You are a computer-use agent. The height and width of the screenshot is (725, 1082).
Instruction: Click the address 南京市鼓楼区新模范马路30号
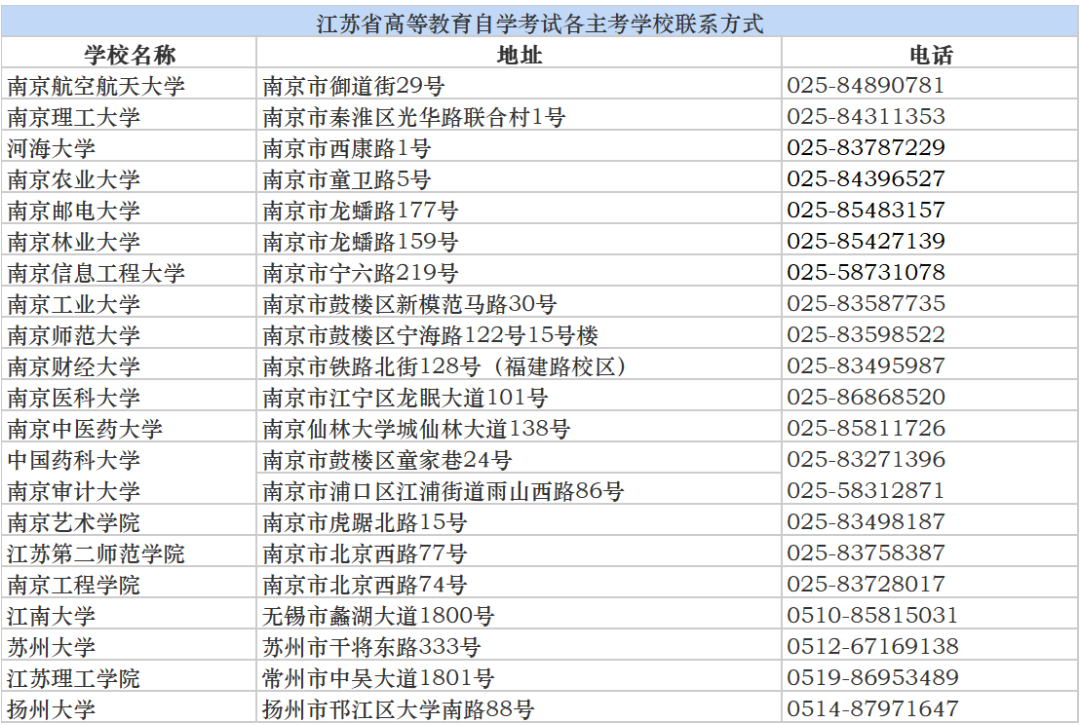point(409,304)
